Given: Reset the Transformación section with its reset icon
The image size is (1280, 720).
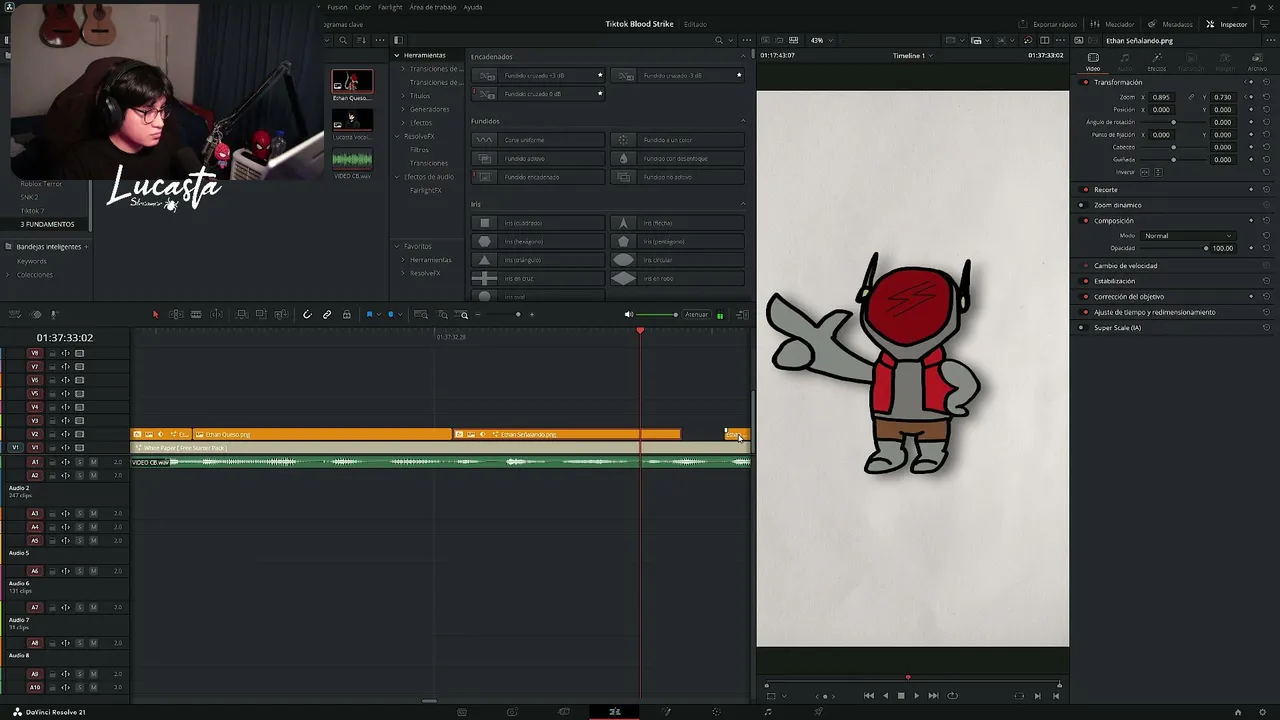Looking at the screenshot, I should (x=1266, y=82).
